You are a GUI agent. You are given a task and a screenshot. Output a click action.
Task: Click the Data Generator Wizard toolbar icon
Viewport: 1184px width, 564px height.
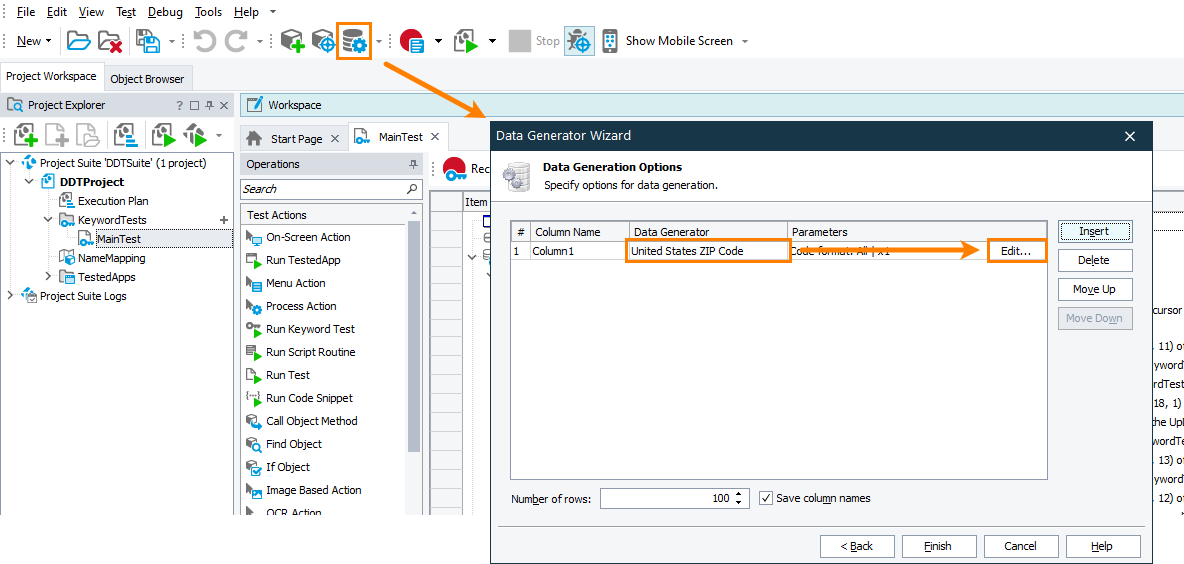[354, 41]
